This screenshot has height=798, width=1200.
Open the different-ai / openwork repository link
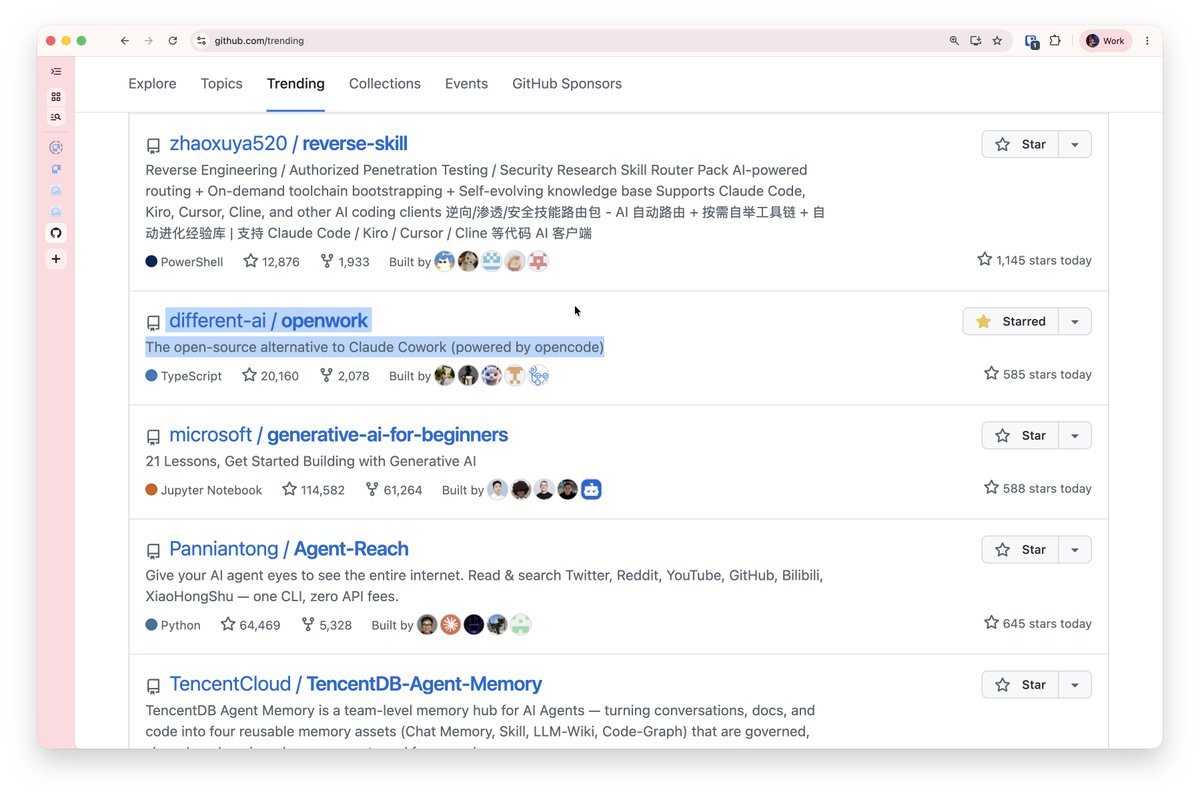point(269,321)
